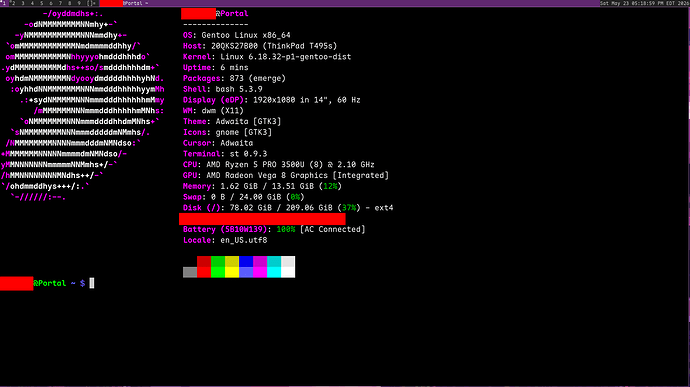Click the '@Portal' header above the separator
Viewport: 690px width, 387px height.
232,14
